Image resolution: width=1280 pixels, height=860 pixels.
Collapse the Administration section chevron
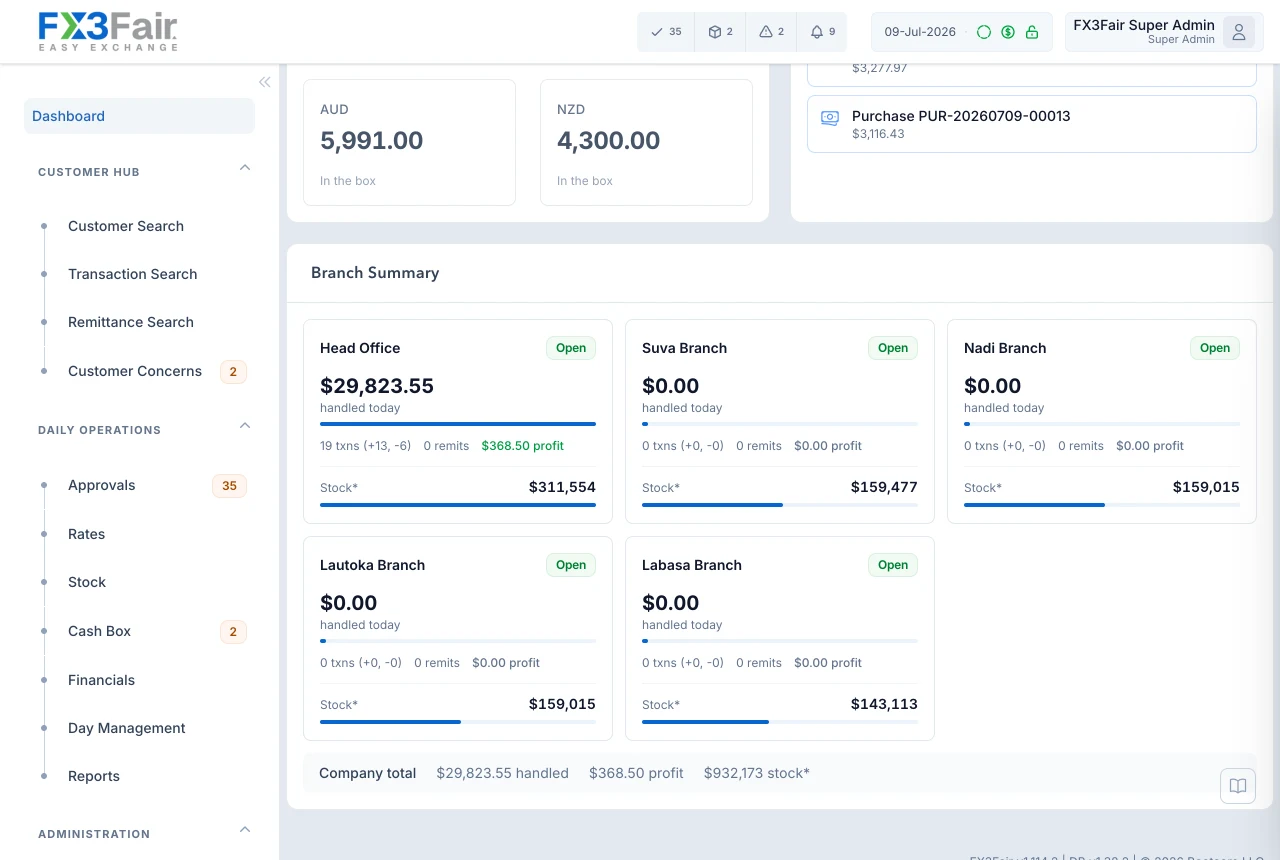tap(245, 830)
